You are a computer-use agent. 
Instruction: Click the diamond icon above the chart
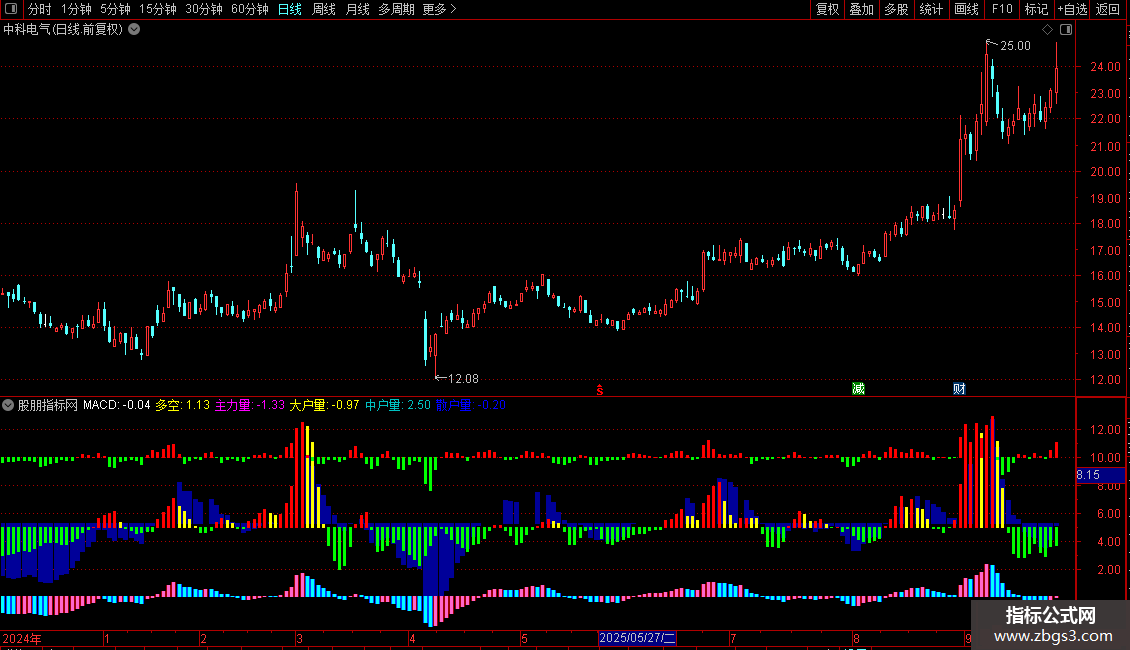[1047, 30]
